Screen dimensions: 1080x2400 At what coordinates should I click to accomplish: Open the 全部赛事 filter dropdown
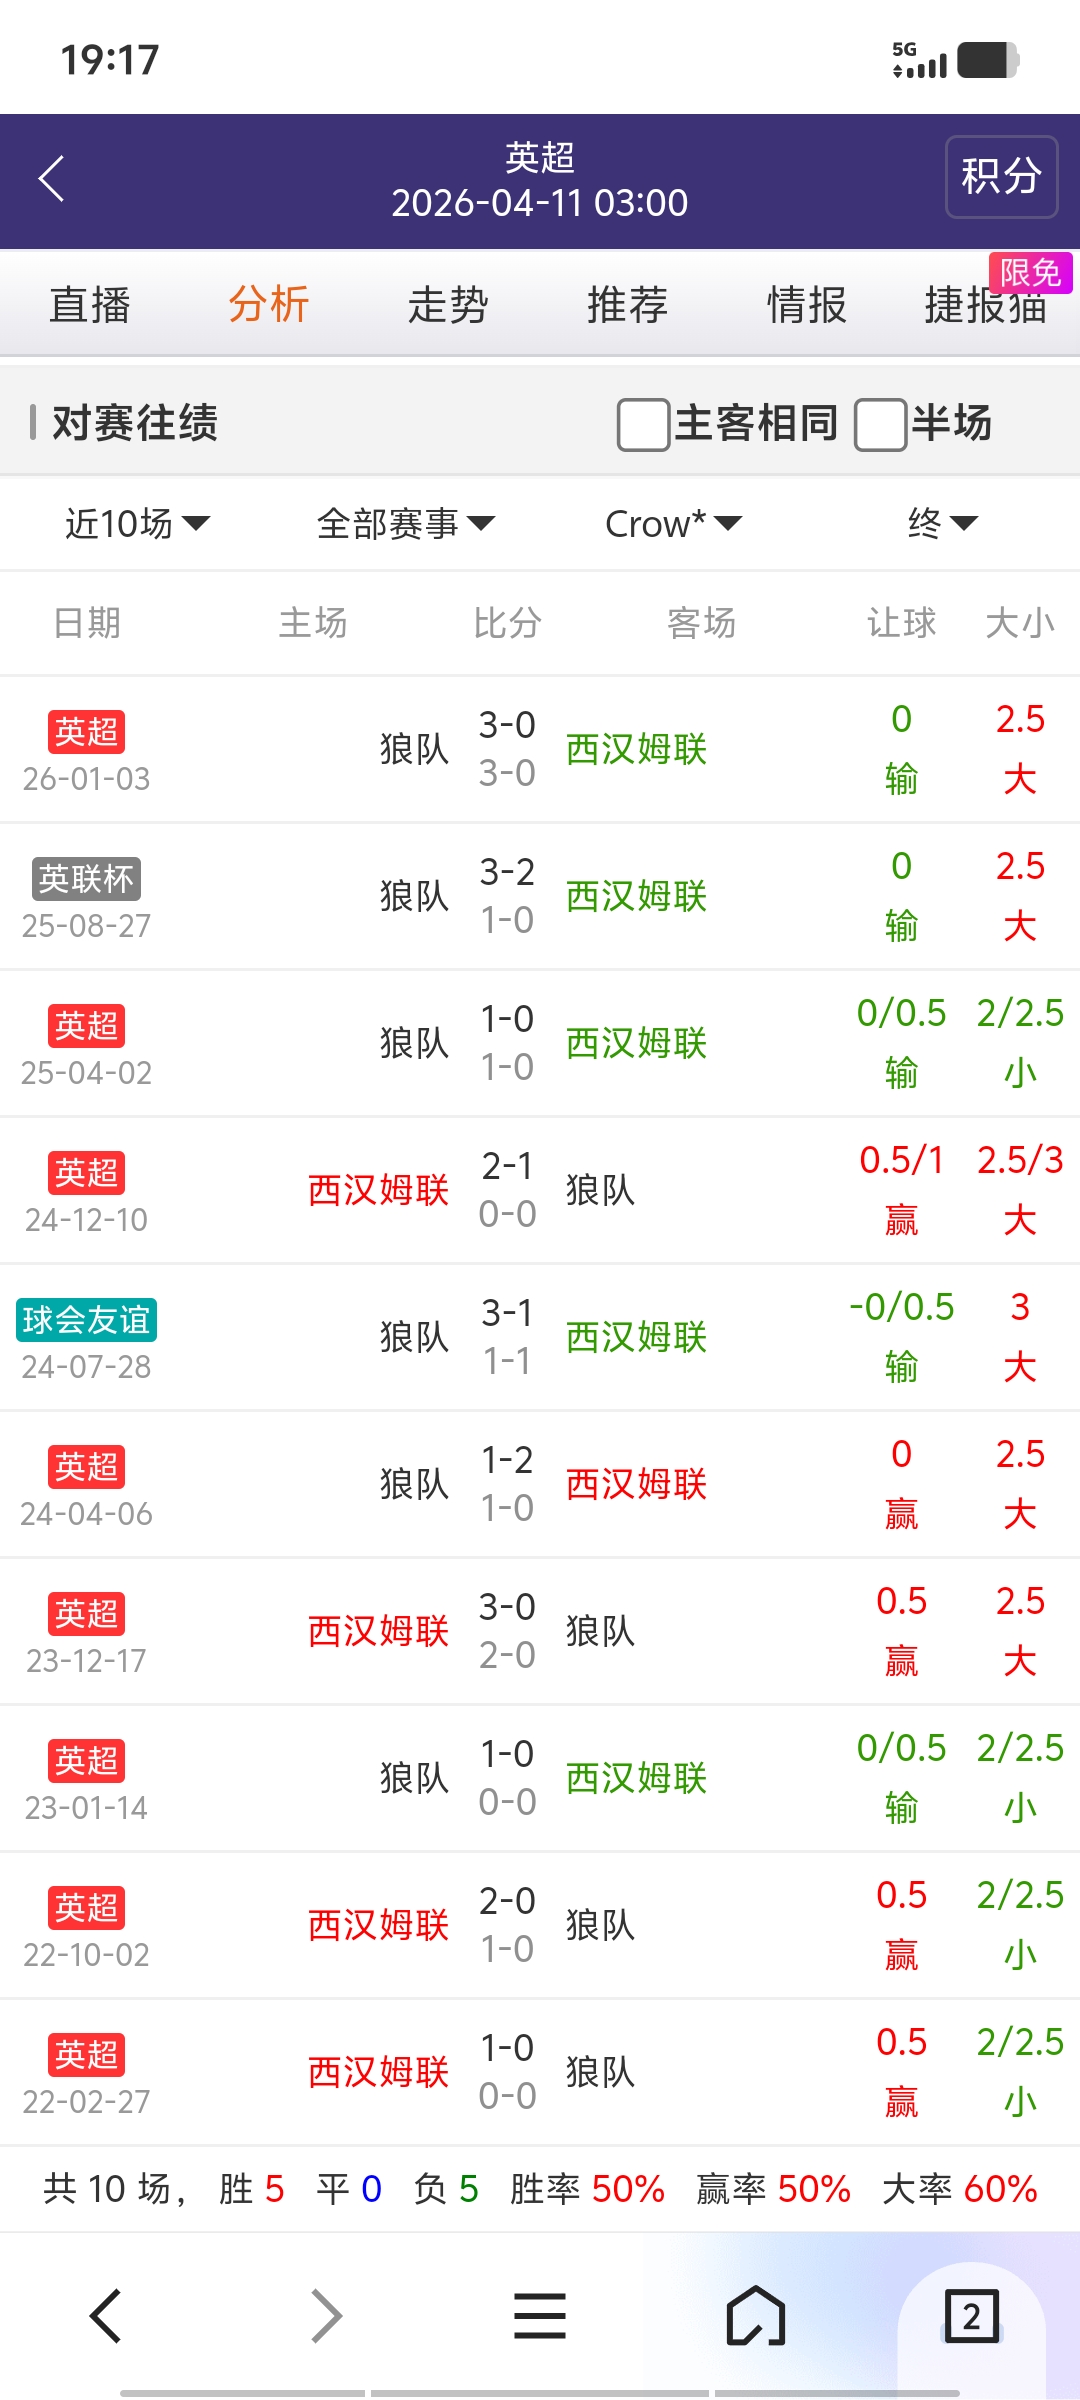click(x=405, y=523)
